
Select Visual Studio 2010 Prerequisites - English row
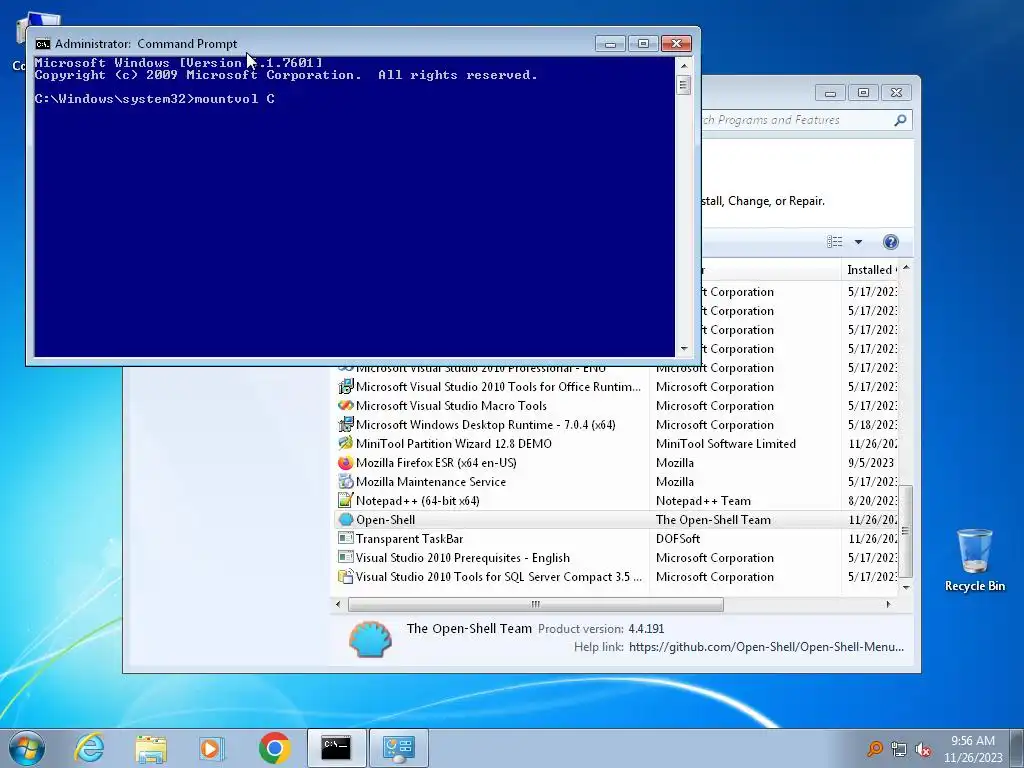pos(617,558)
